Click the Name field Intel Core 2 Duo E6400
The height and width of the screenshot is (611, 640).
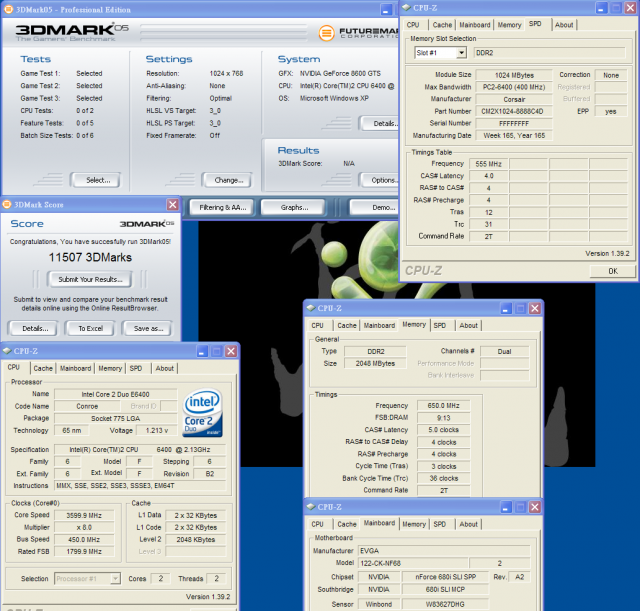(116, 394)
